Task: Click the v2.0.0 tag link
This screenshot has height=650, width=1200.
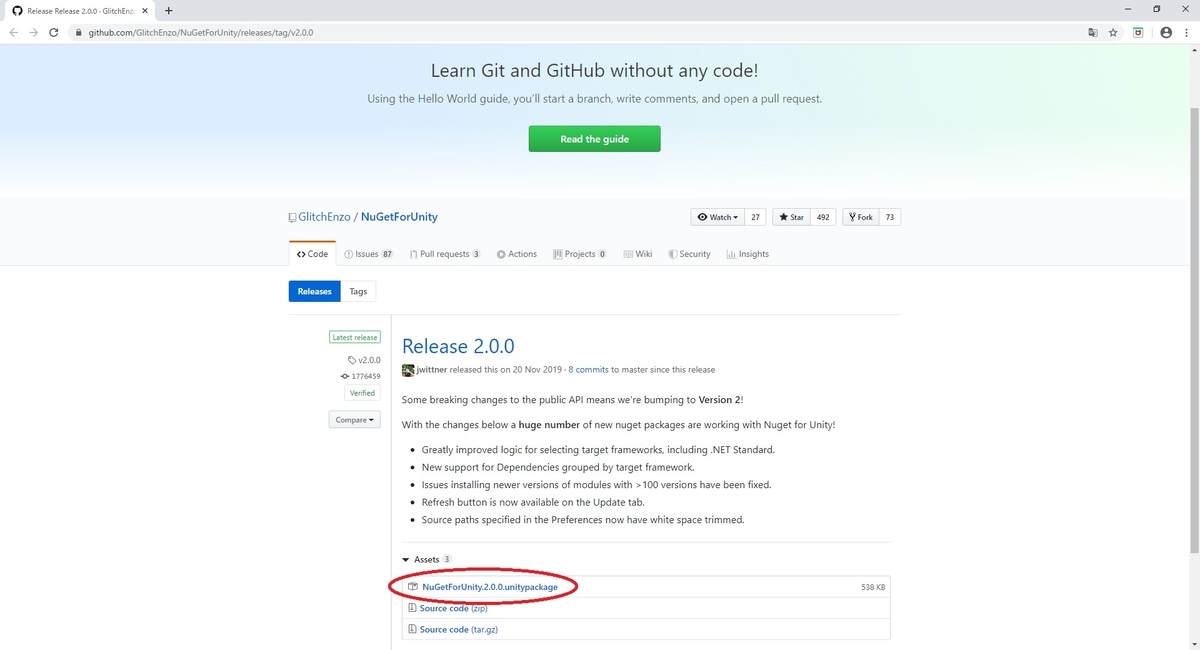Action: click(364, 360)
